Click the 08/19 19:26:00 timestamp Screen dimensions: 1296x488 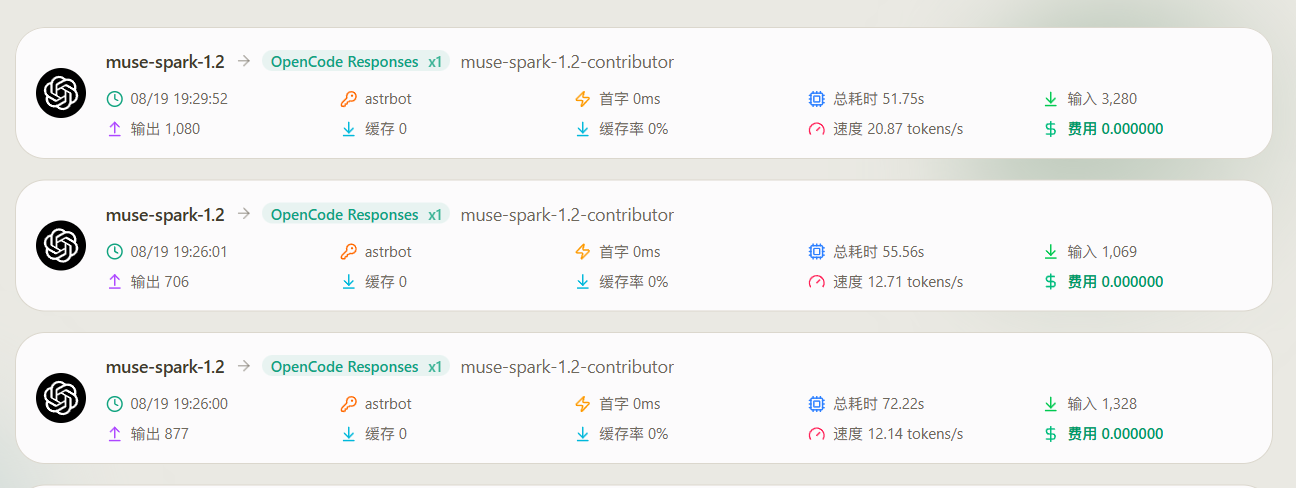click(179, 404)
